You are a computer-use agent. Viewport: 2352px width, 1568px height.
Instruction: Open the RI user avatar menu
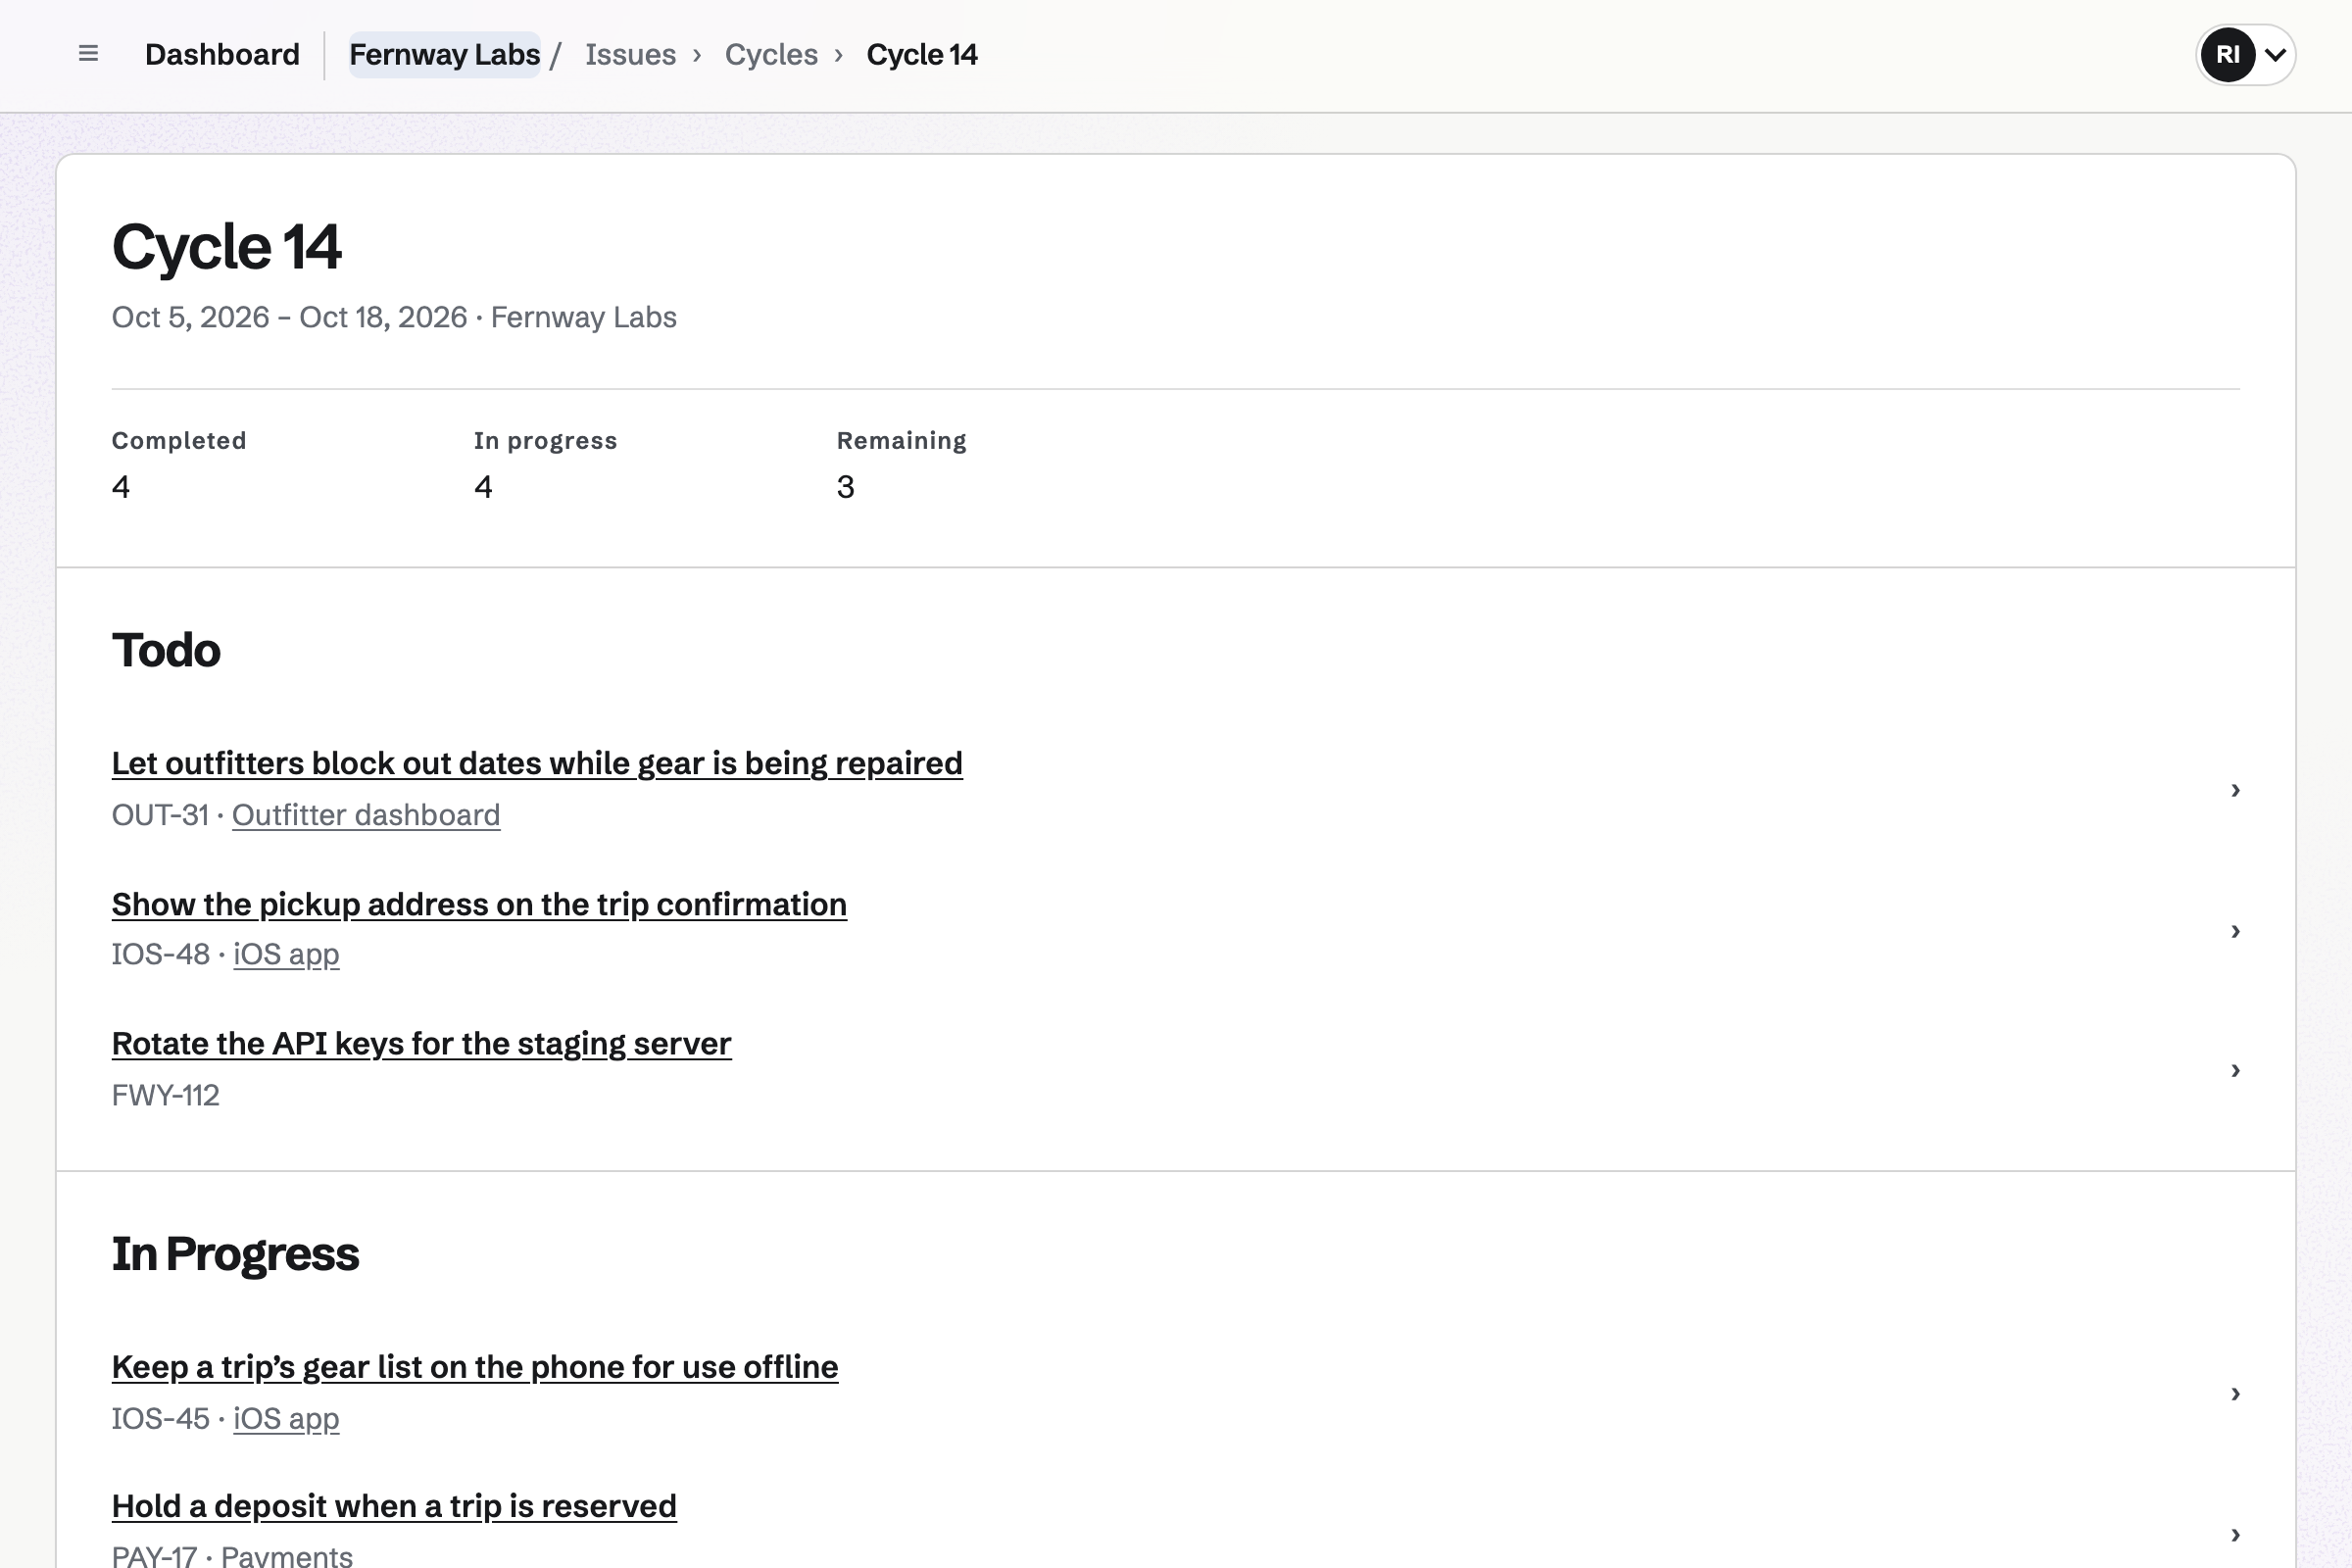(2245, 54)
